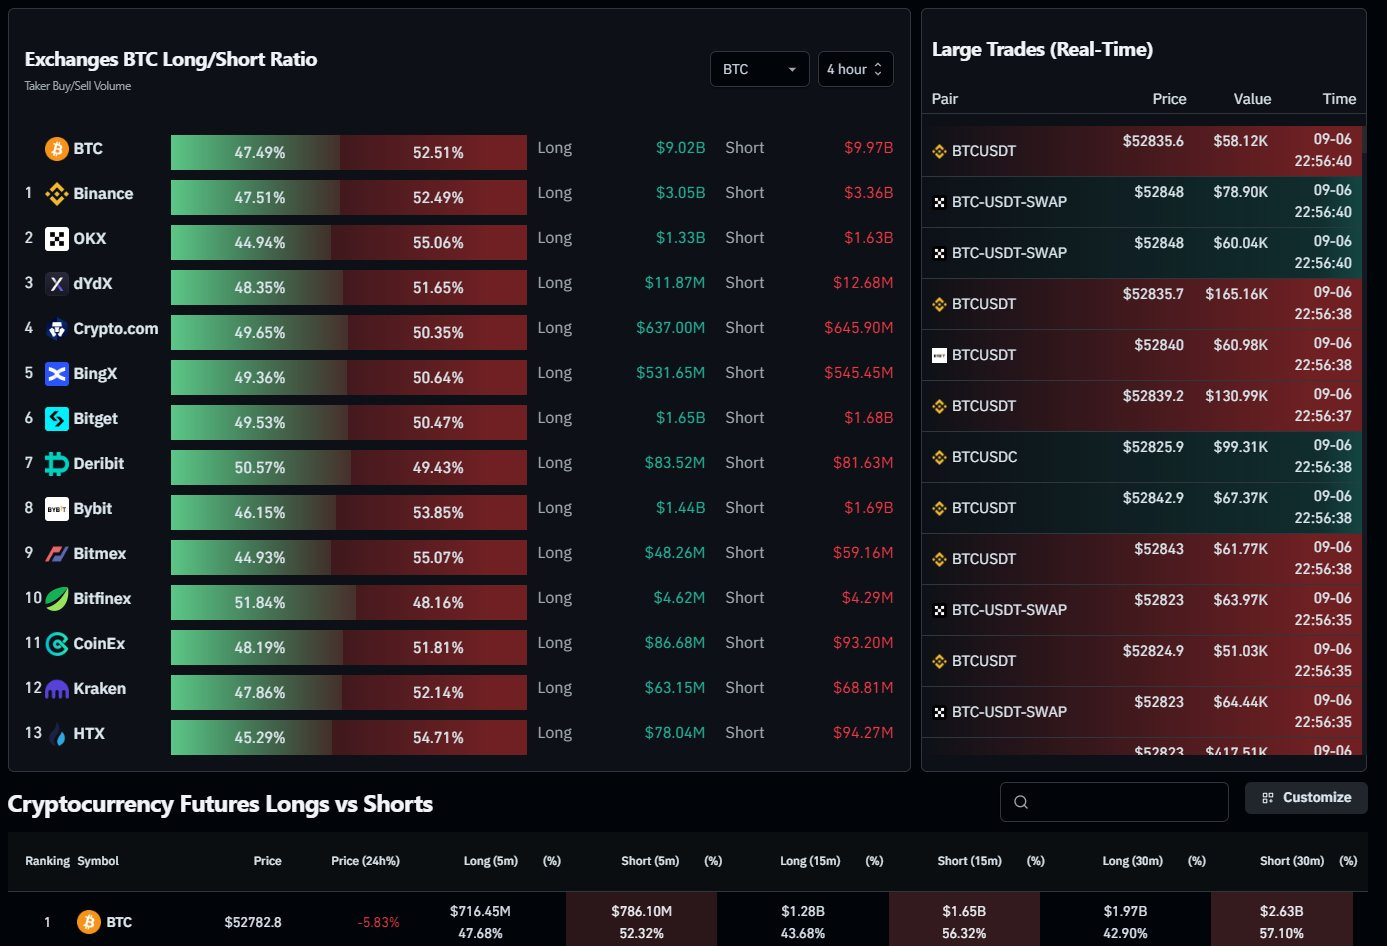Image resolution: width=1387 pixels, height=946 pixels.
Task: Click the Deribit exchange logo
Action: tap(57, 464)
